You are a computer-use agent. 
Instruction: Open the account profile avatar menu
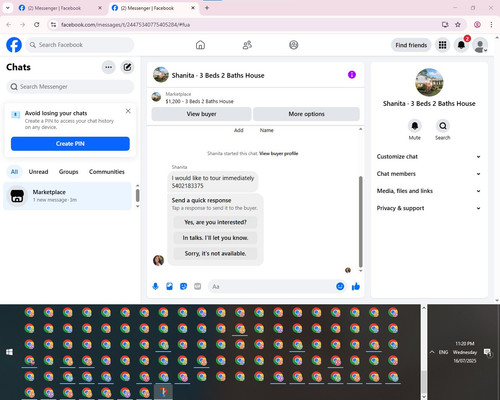pos(480,45)
